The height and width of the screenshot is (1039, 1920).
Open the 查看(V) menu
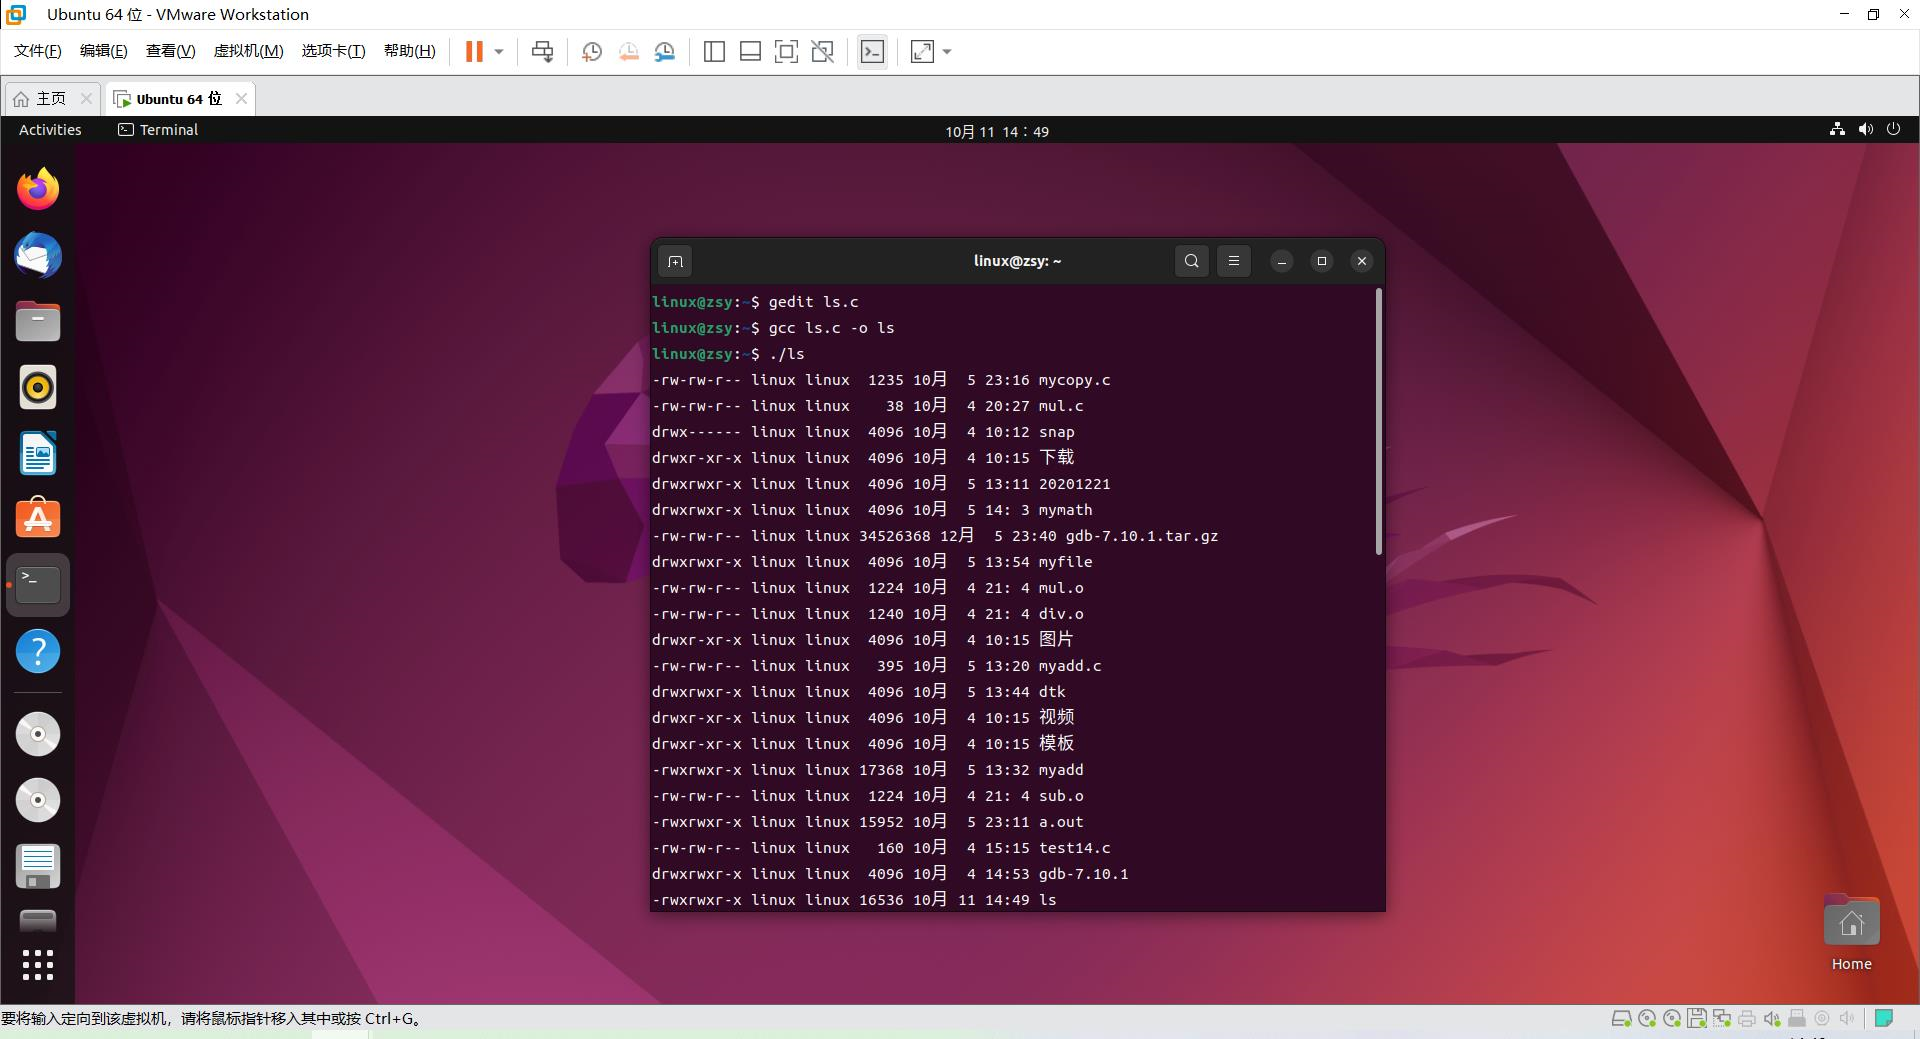pos(170,51)
